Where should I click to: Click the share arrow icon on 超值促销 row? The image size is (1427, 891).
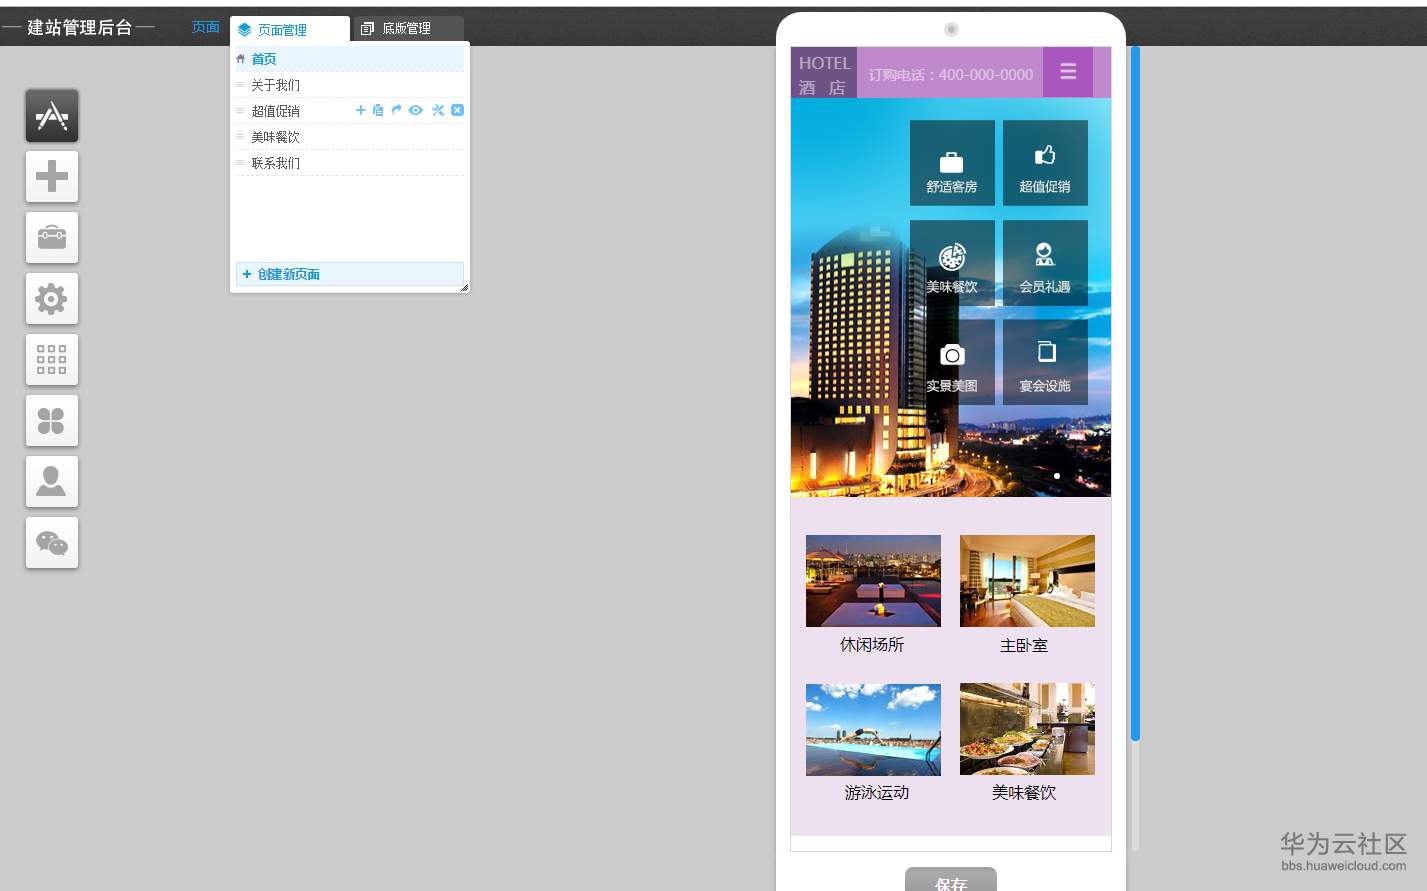(x=396, y=110)
